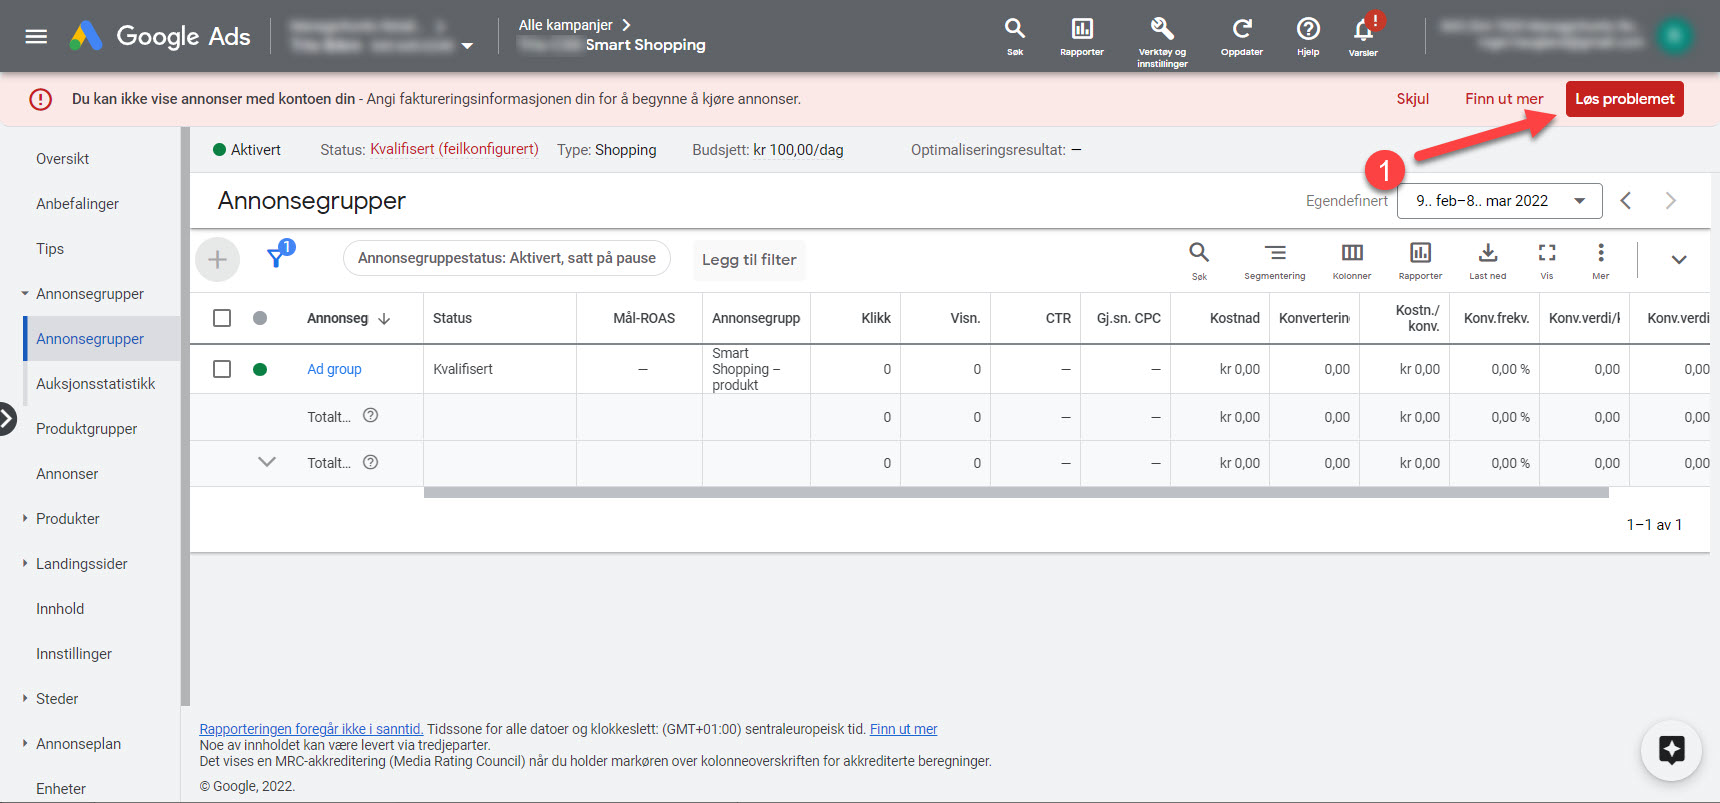This screenshot has width=1720, height=803.
Task: Open Produktgrupper in the sidebar
Action: [x=86, y=429]
